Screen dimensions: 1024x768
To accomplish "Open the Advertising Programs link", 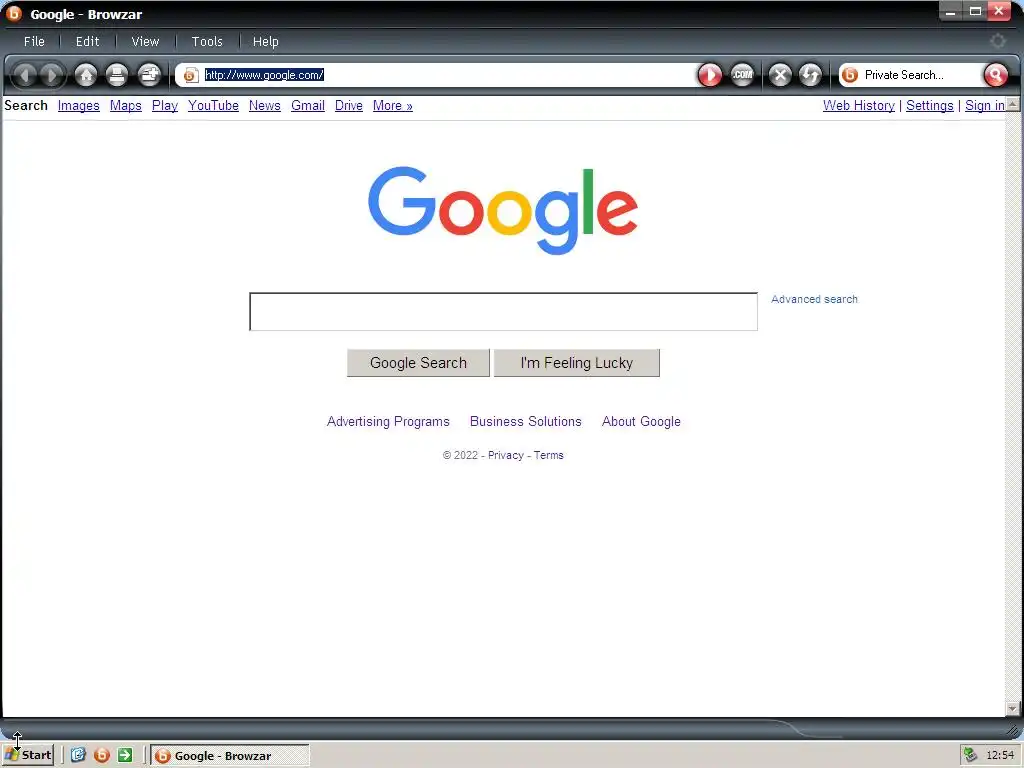I will (x=388, y=422).
